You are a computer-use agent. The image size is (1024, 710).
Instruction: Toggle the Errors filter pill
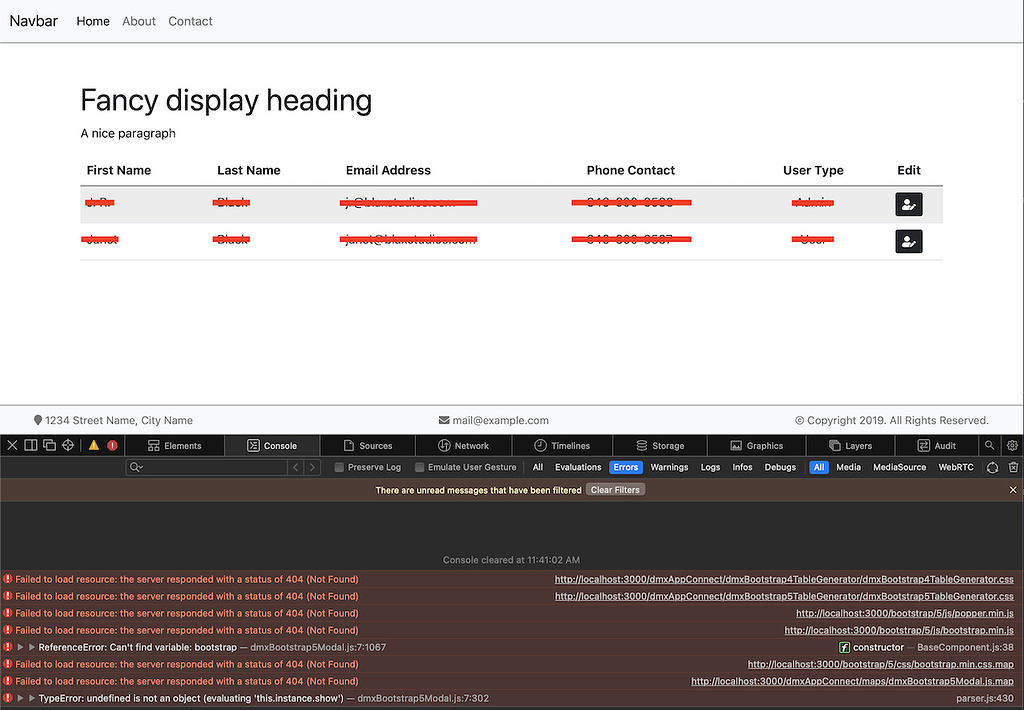pos(625,467)
